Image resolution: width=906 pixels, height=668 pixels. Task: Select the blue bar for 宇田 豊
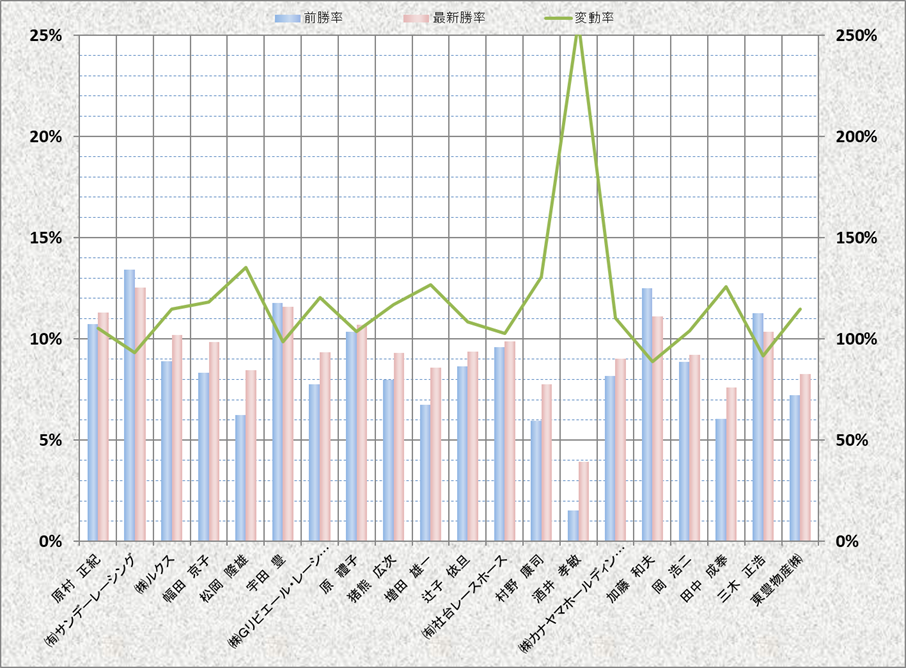click(x=277, y=422)
